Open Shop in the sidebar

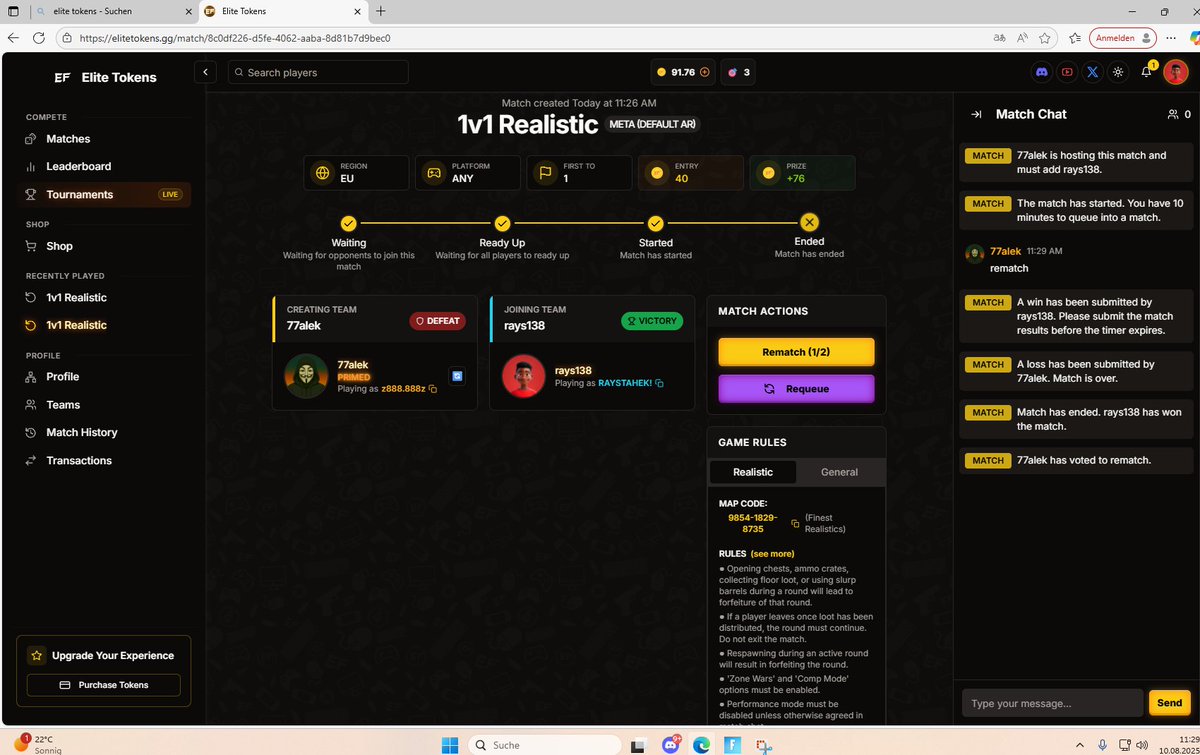pyautogui.click(x=59, y=246)
